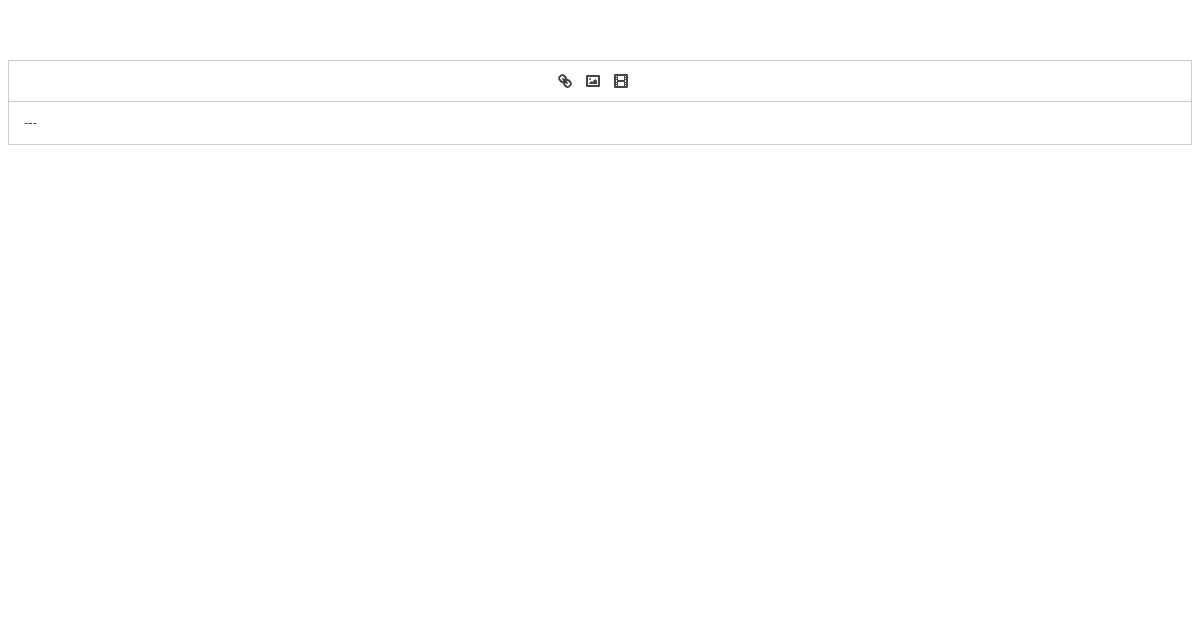Activate the link button left of image icon
This screenshot has height=630, width=1200.
565,81
